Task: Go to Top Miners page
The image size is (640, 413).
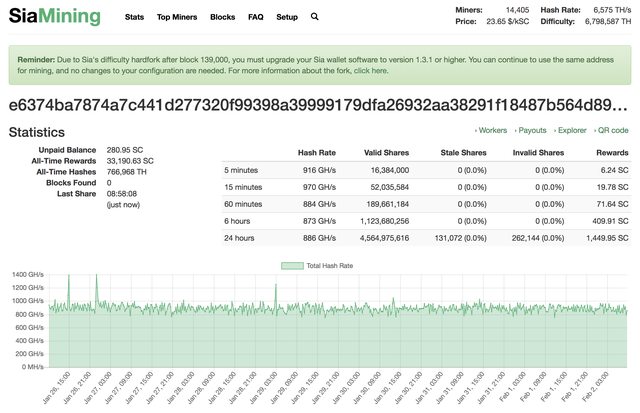Action: (x=177, y=17)
